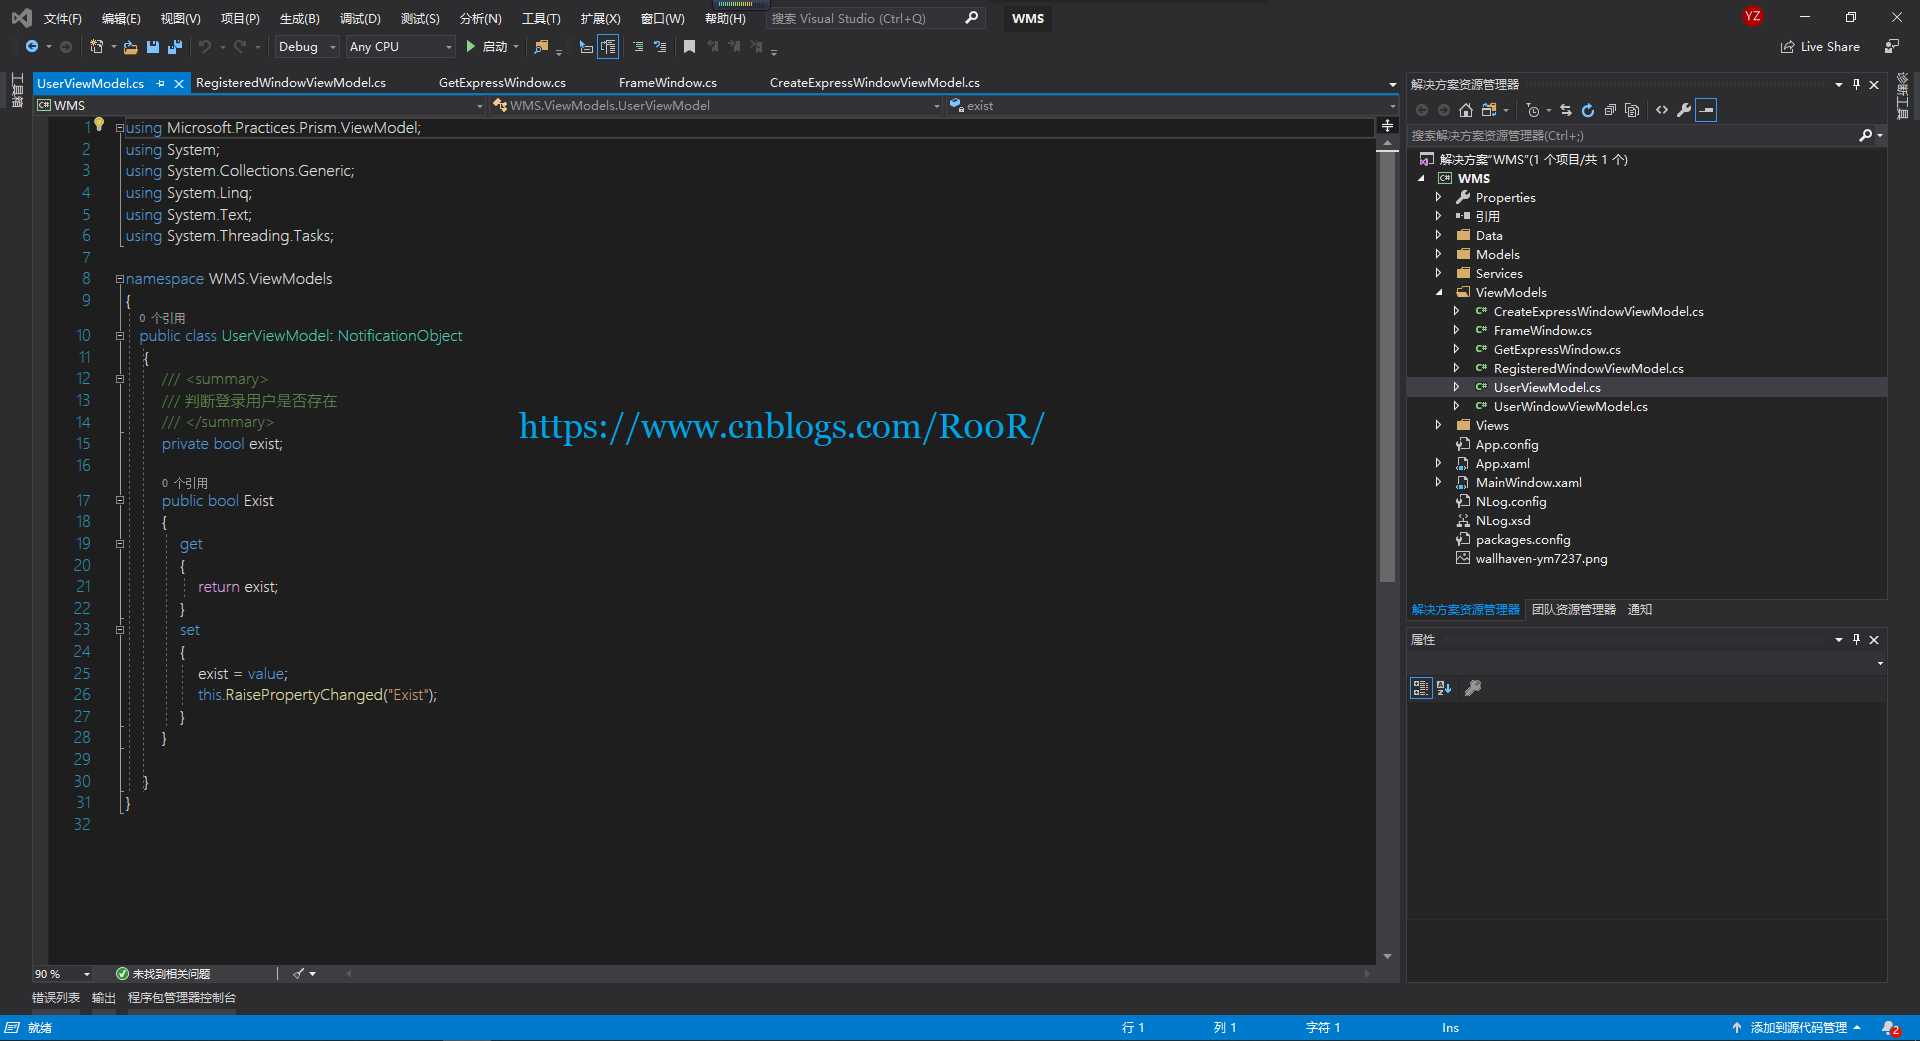Toggle the pin on UserViewModel.cs tab
Viewport: 1920px width, 1041px height.
tap(160, 83)
